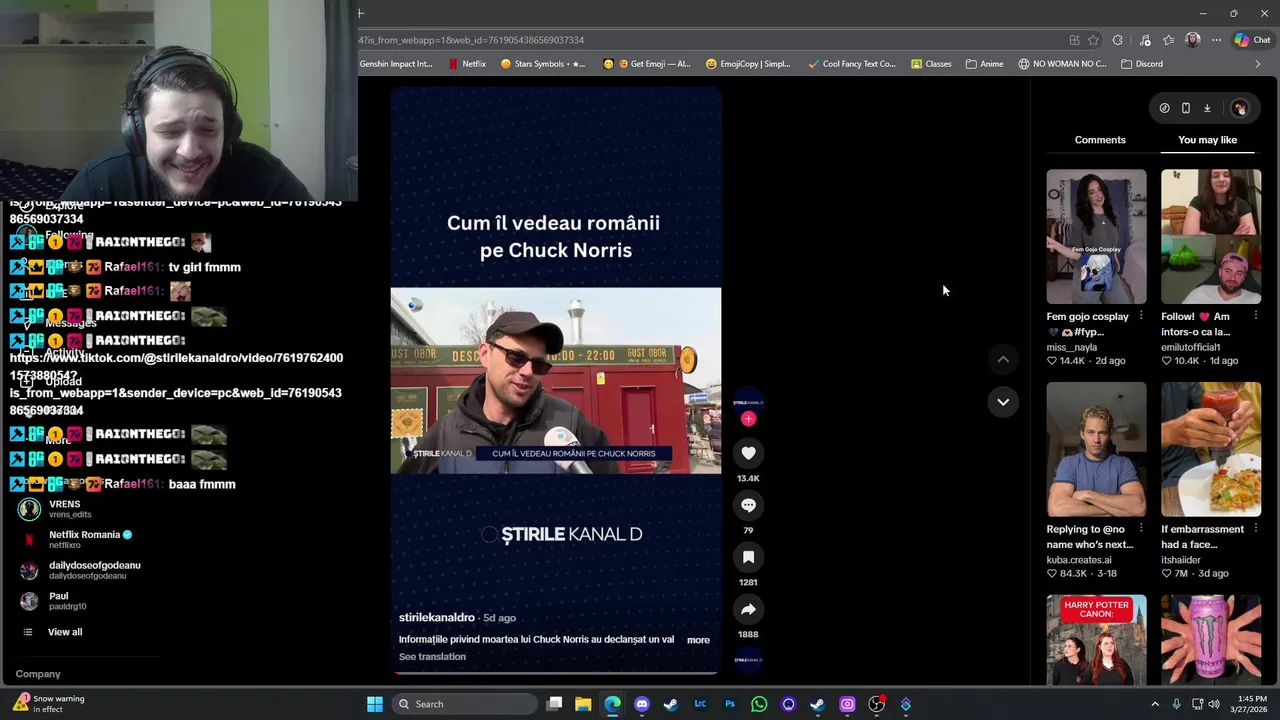The width and height of the screenshot is (1280, 720).
Task: Click the See translation link
Action: click(432, 657)
